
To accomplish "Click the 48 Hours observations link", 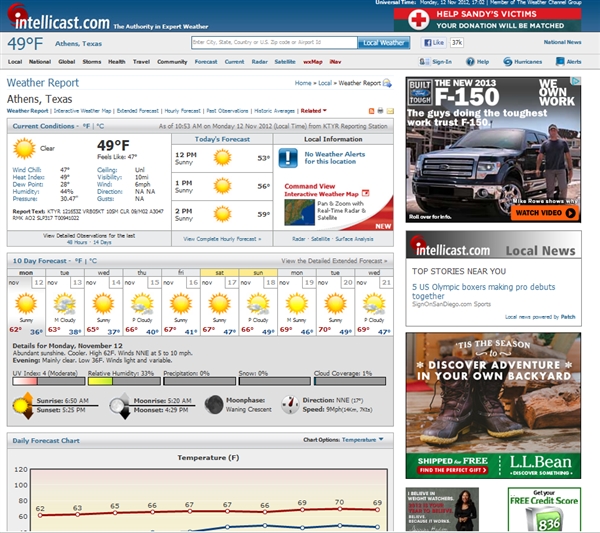I will pyautogui.click(x=75, y=242).
